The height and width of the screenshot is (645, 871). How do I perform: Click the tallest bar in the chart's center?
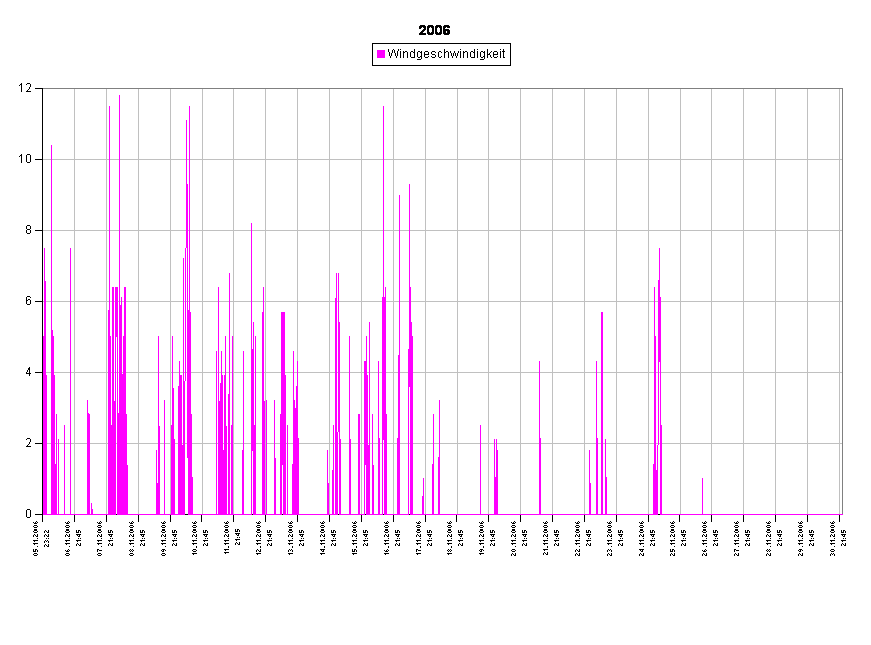pyautogui.click(x=383, y=300)
